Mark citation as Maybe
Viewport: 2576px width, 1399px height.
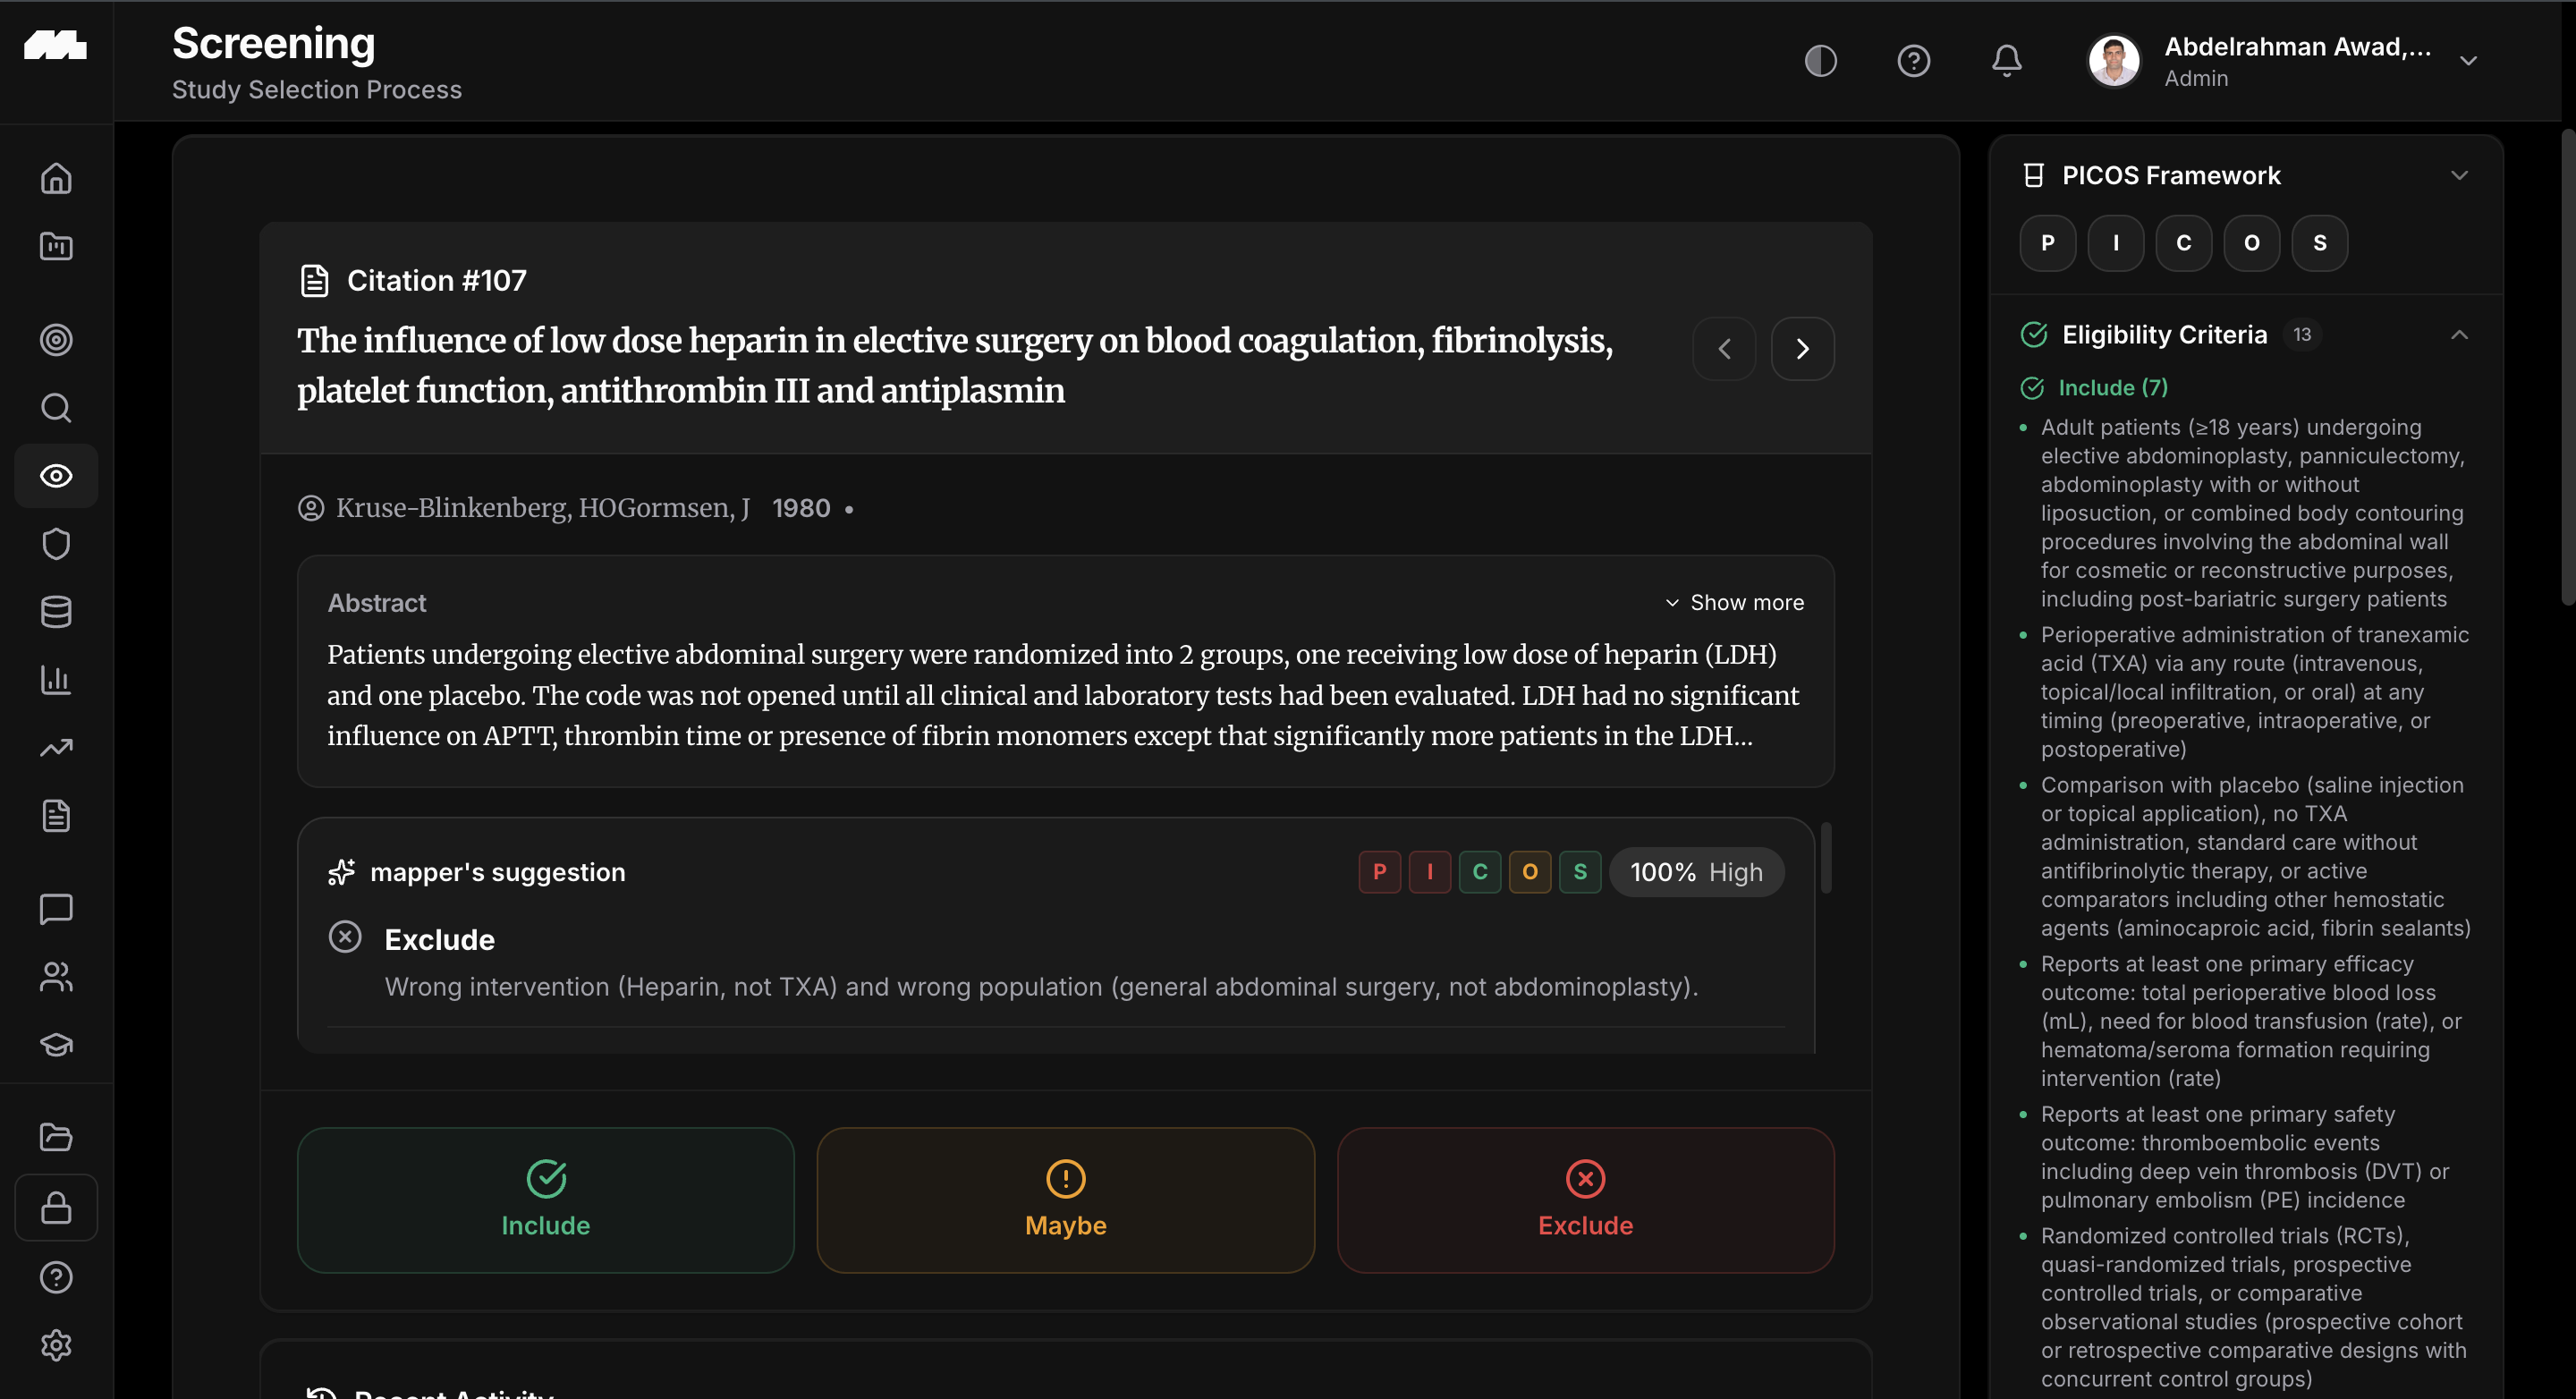(1065, 1200)
